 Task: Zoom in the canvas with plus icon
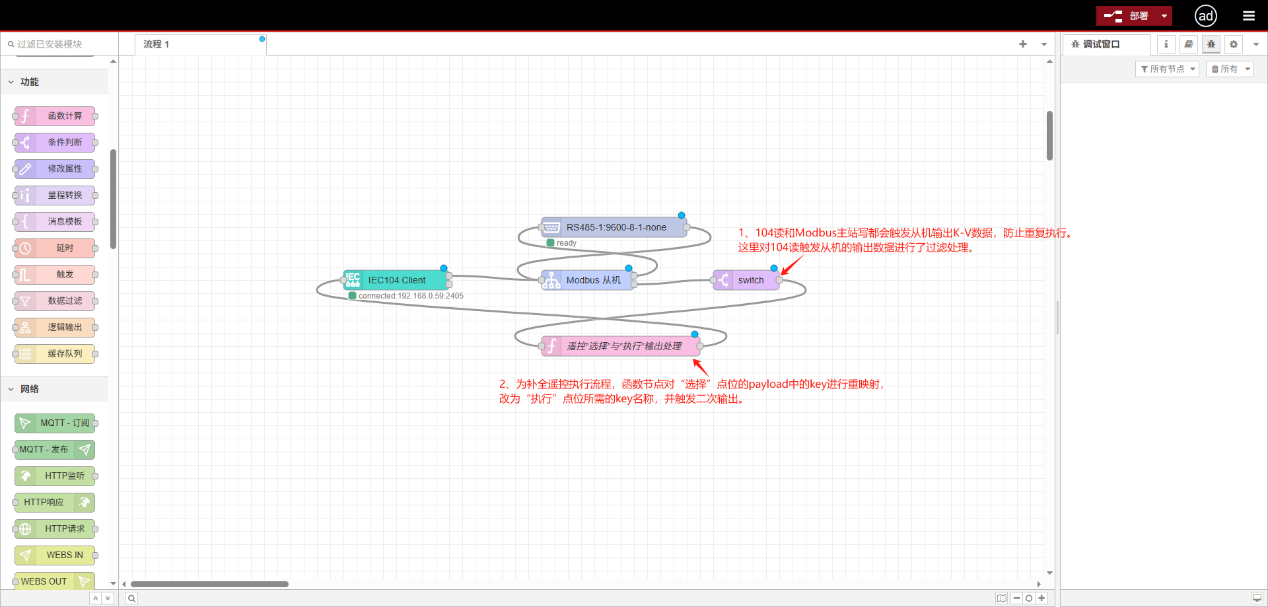click(1041, 598)
